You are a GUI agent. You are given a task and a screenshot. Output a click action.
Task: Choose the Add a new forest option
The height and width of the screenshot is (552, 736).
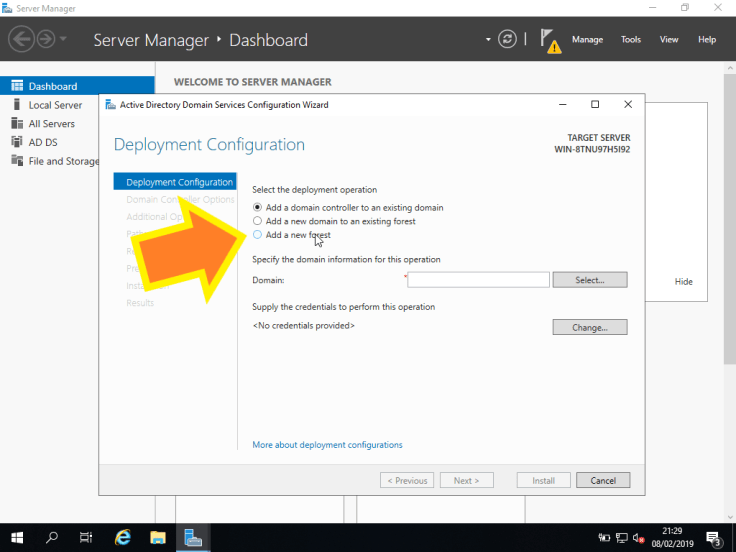[258, 235]
